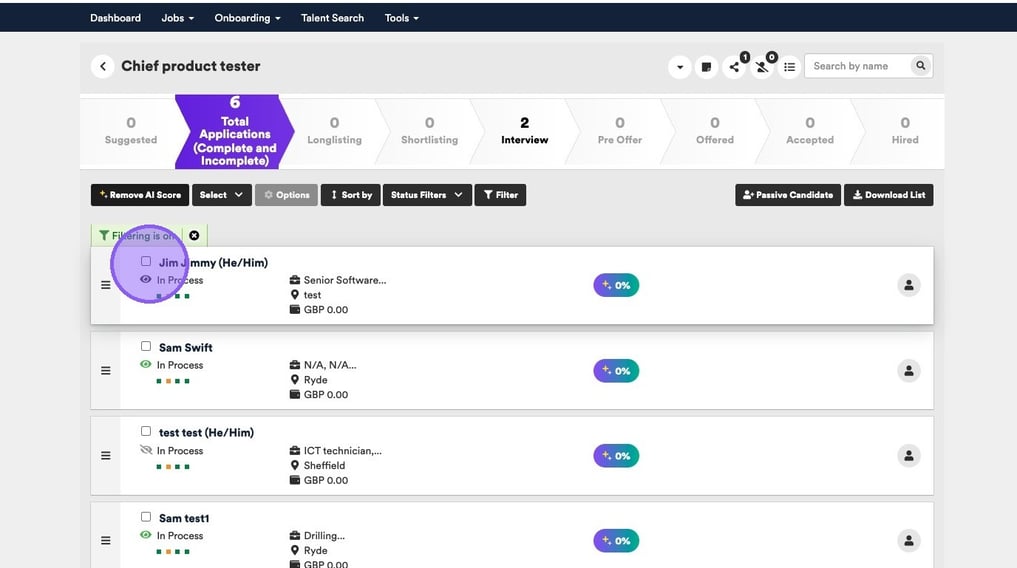Viewport: 1017px width, 568px height.
Task: Open the Status Filters dropdown
Action: pyautogui.click(x=427, y=195)
